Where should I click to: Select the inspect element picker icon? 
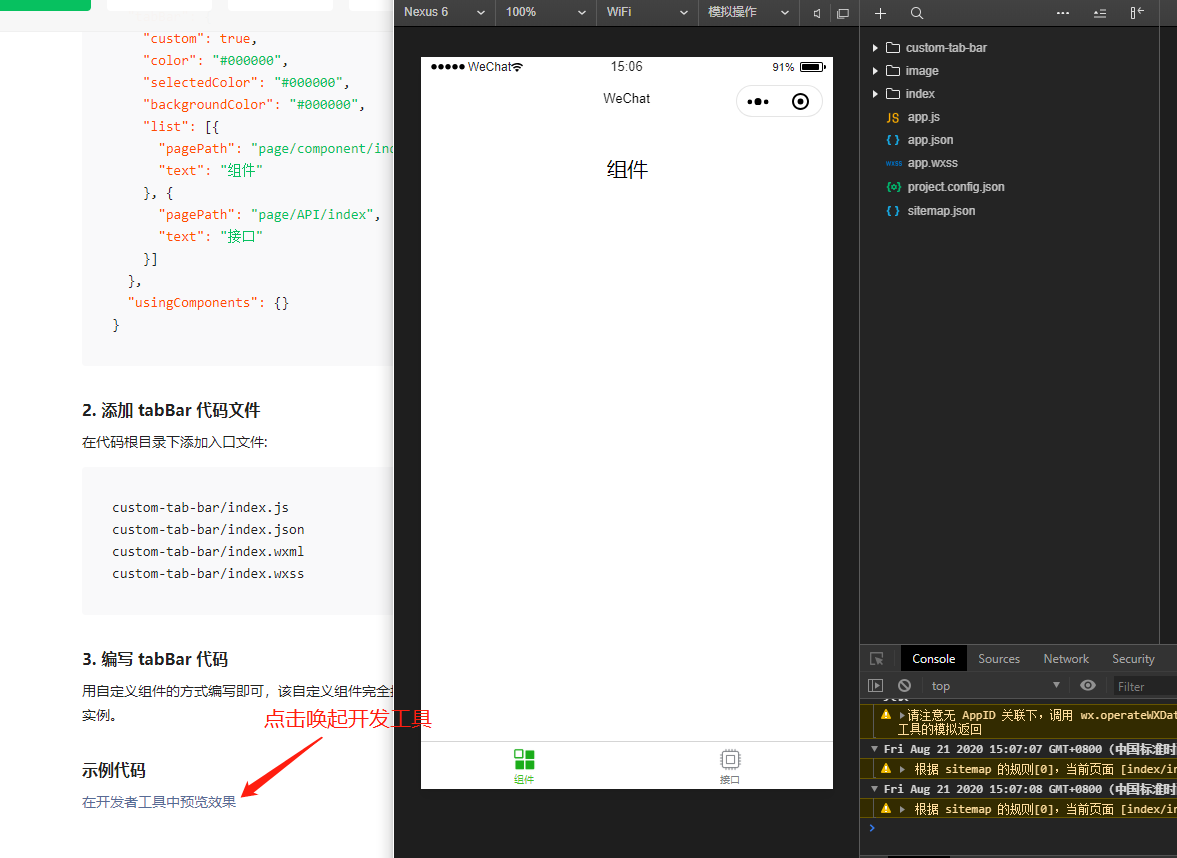tap(877, 659)
